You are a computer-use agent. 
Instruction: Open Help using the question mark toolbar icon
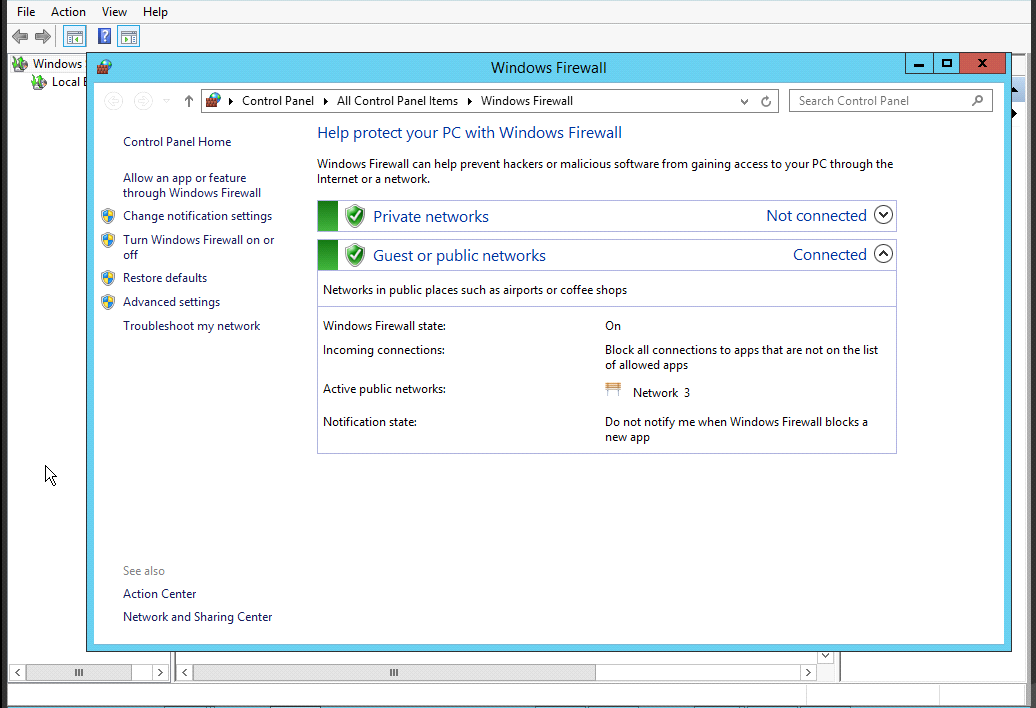pos(104,36)
